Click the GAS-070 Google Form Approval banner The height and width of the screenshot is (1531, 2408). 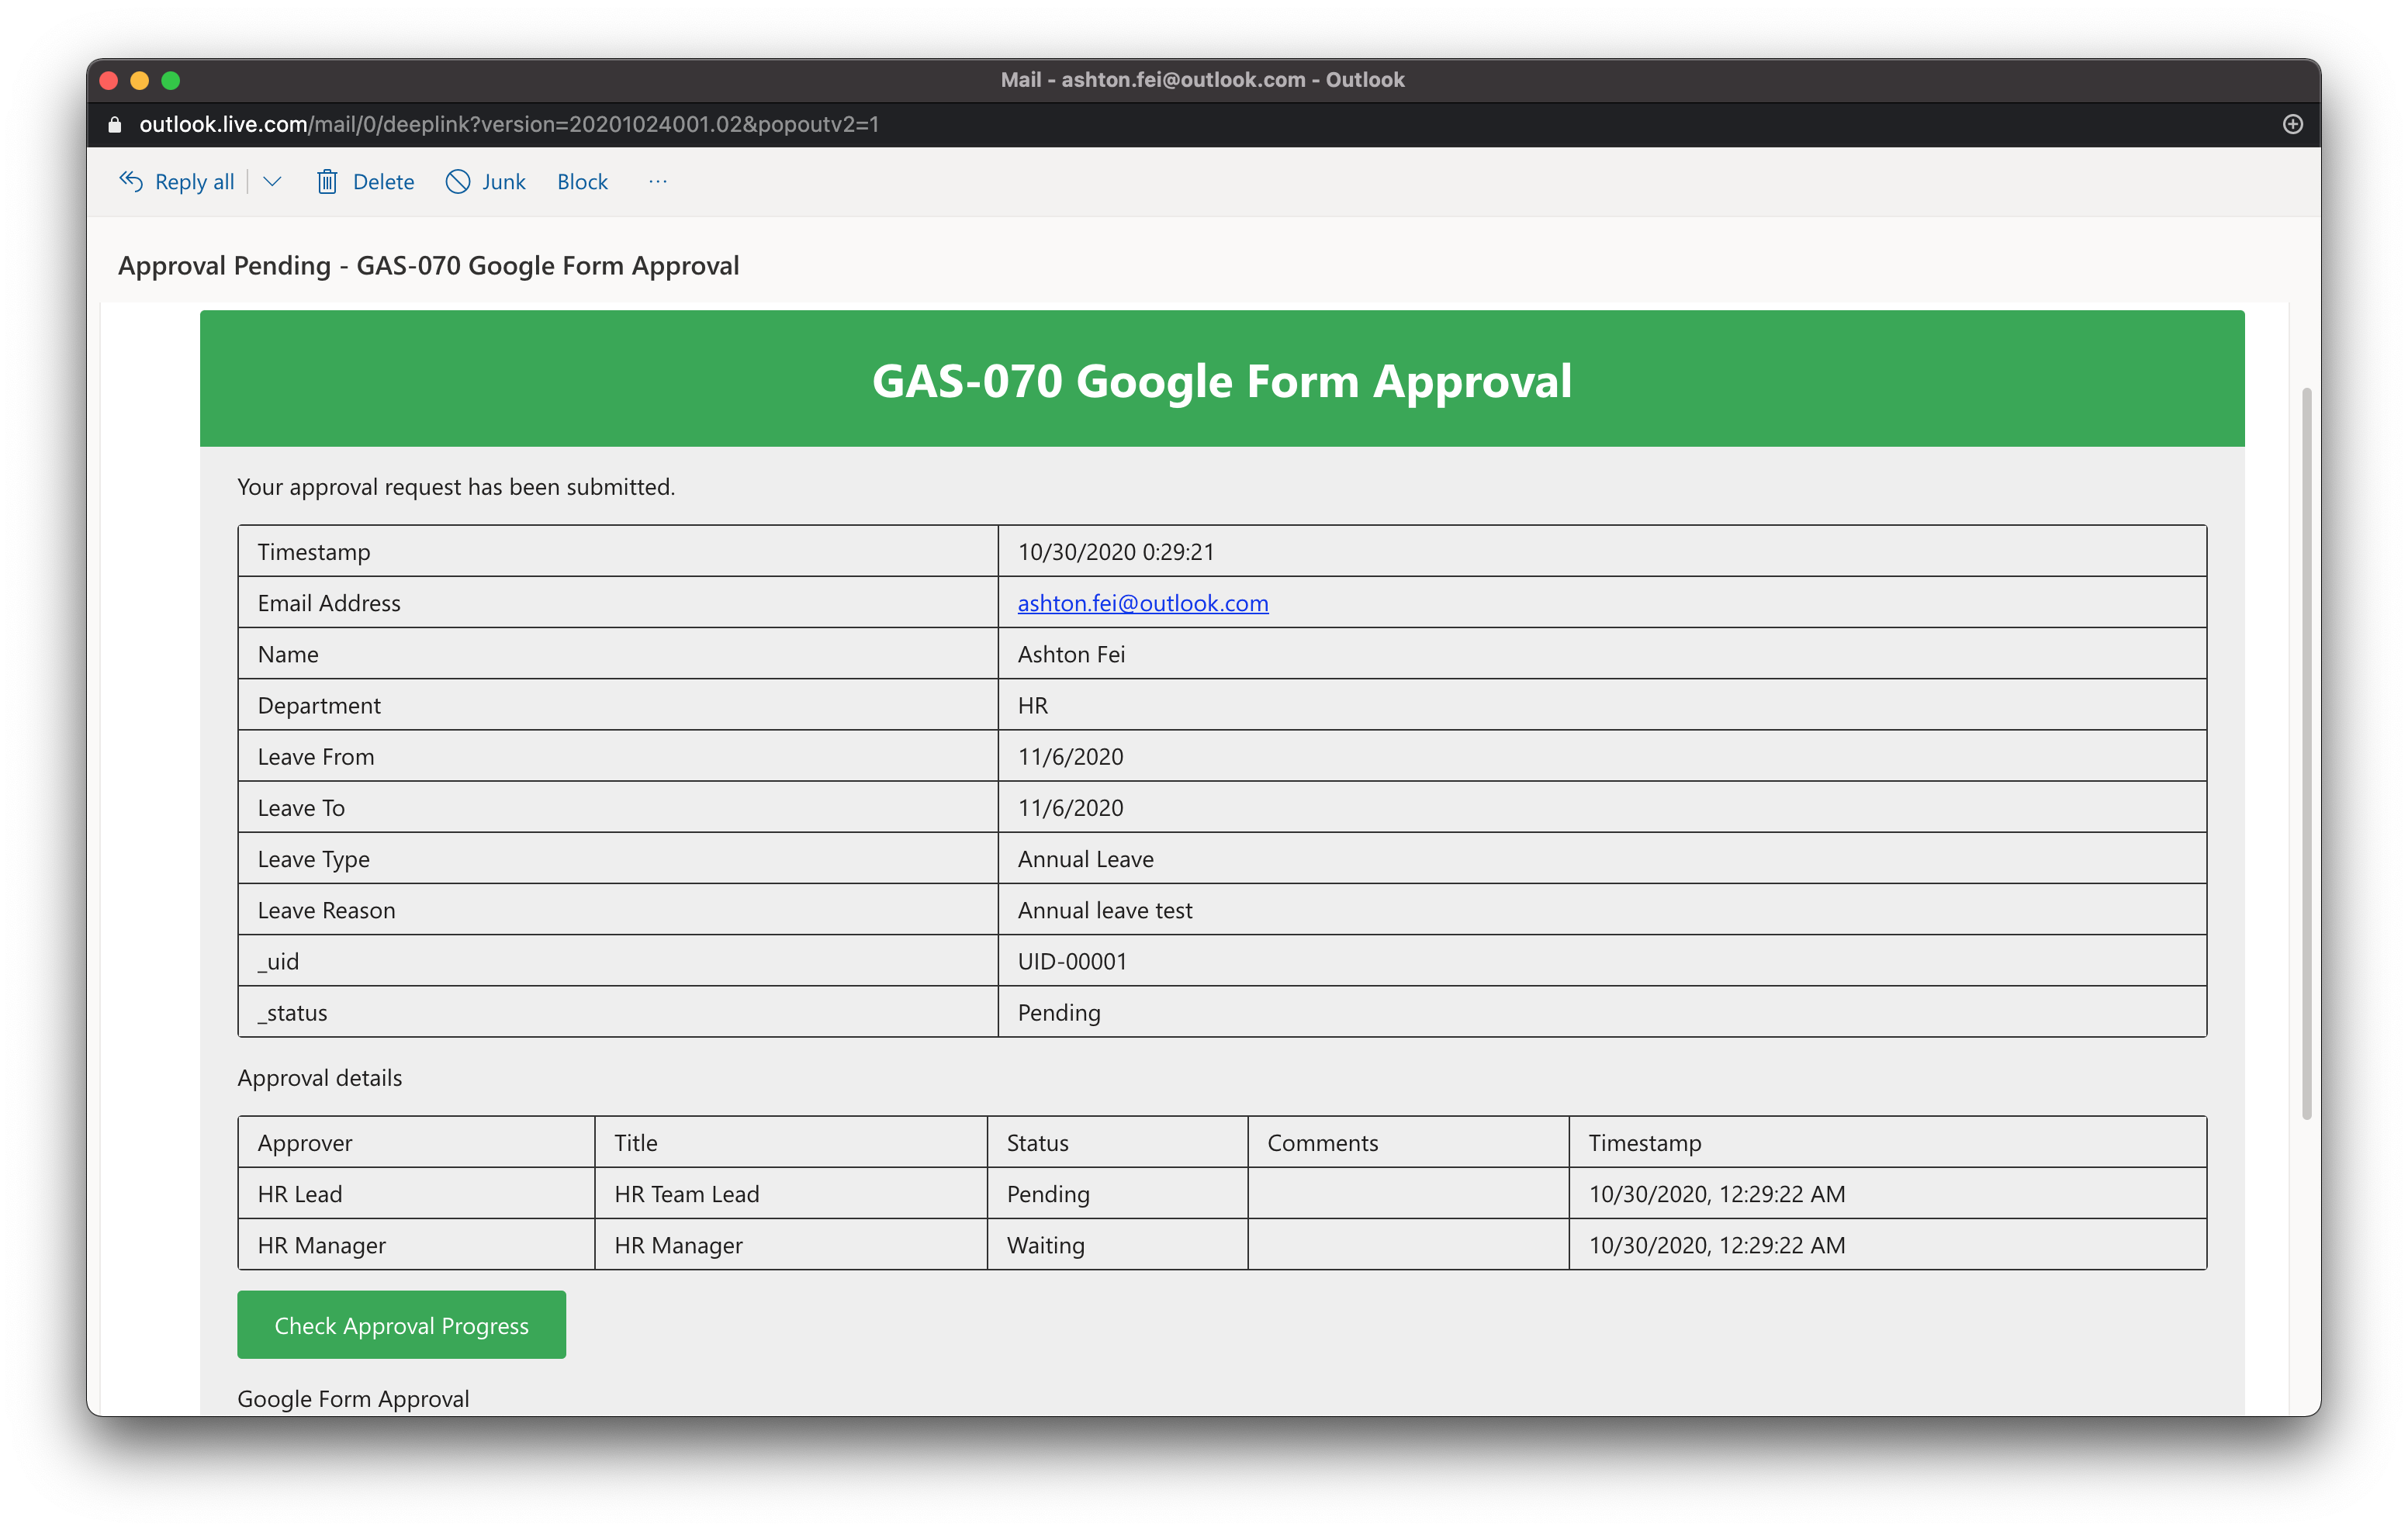pos(1221,379)
